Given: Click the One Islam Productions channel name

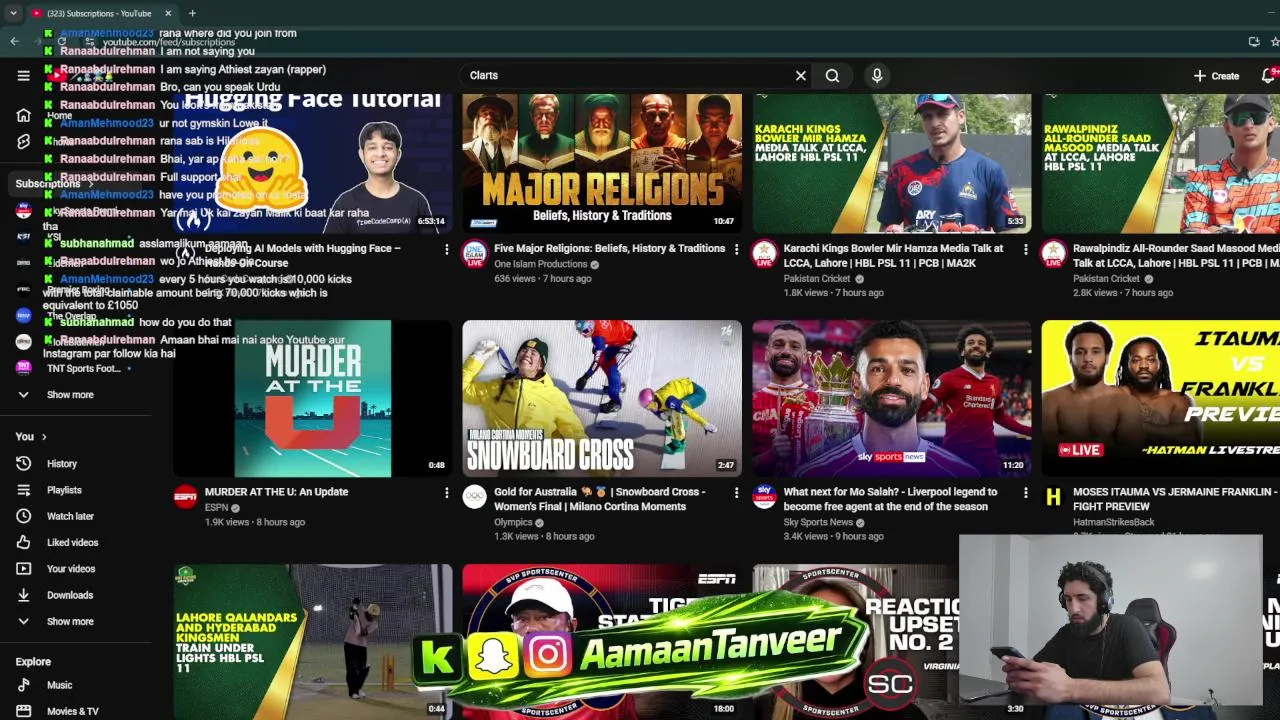Looking at the screenshot, I should (540, 265).
